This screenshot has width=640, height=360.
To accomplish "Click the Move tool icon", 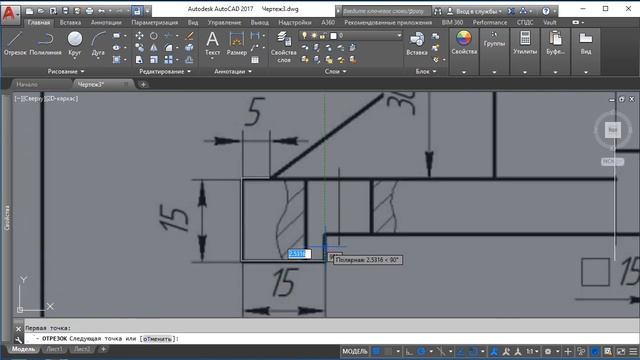I will (139, 36).
